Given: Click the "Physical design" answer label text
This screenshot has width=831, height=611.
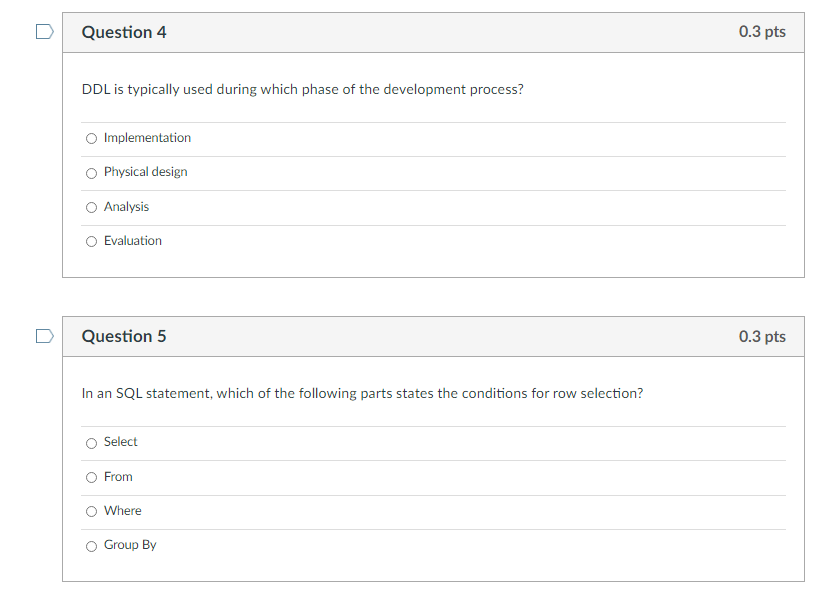Looking at the screenshot, I should [x=146, y=172].
